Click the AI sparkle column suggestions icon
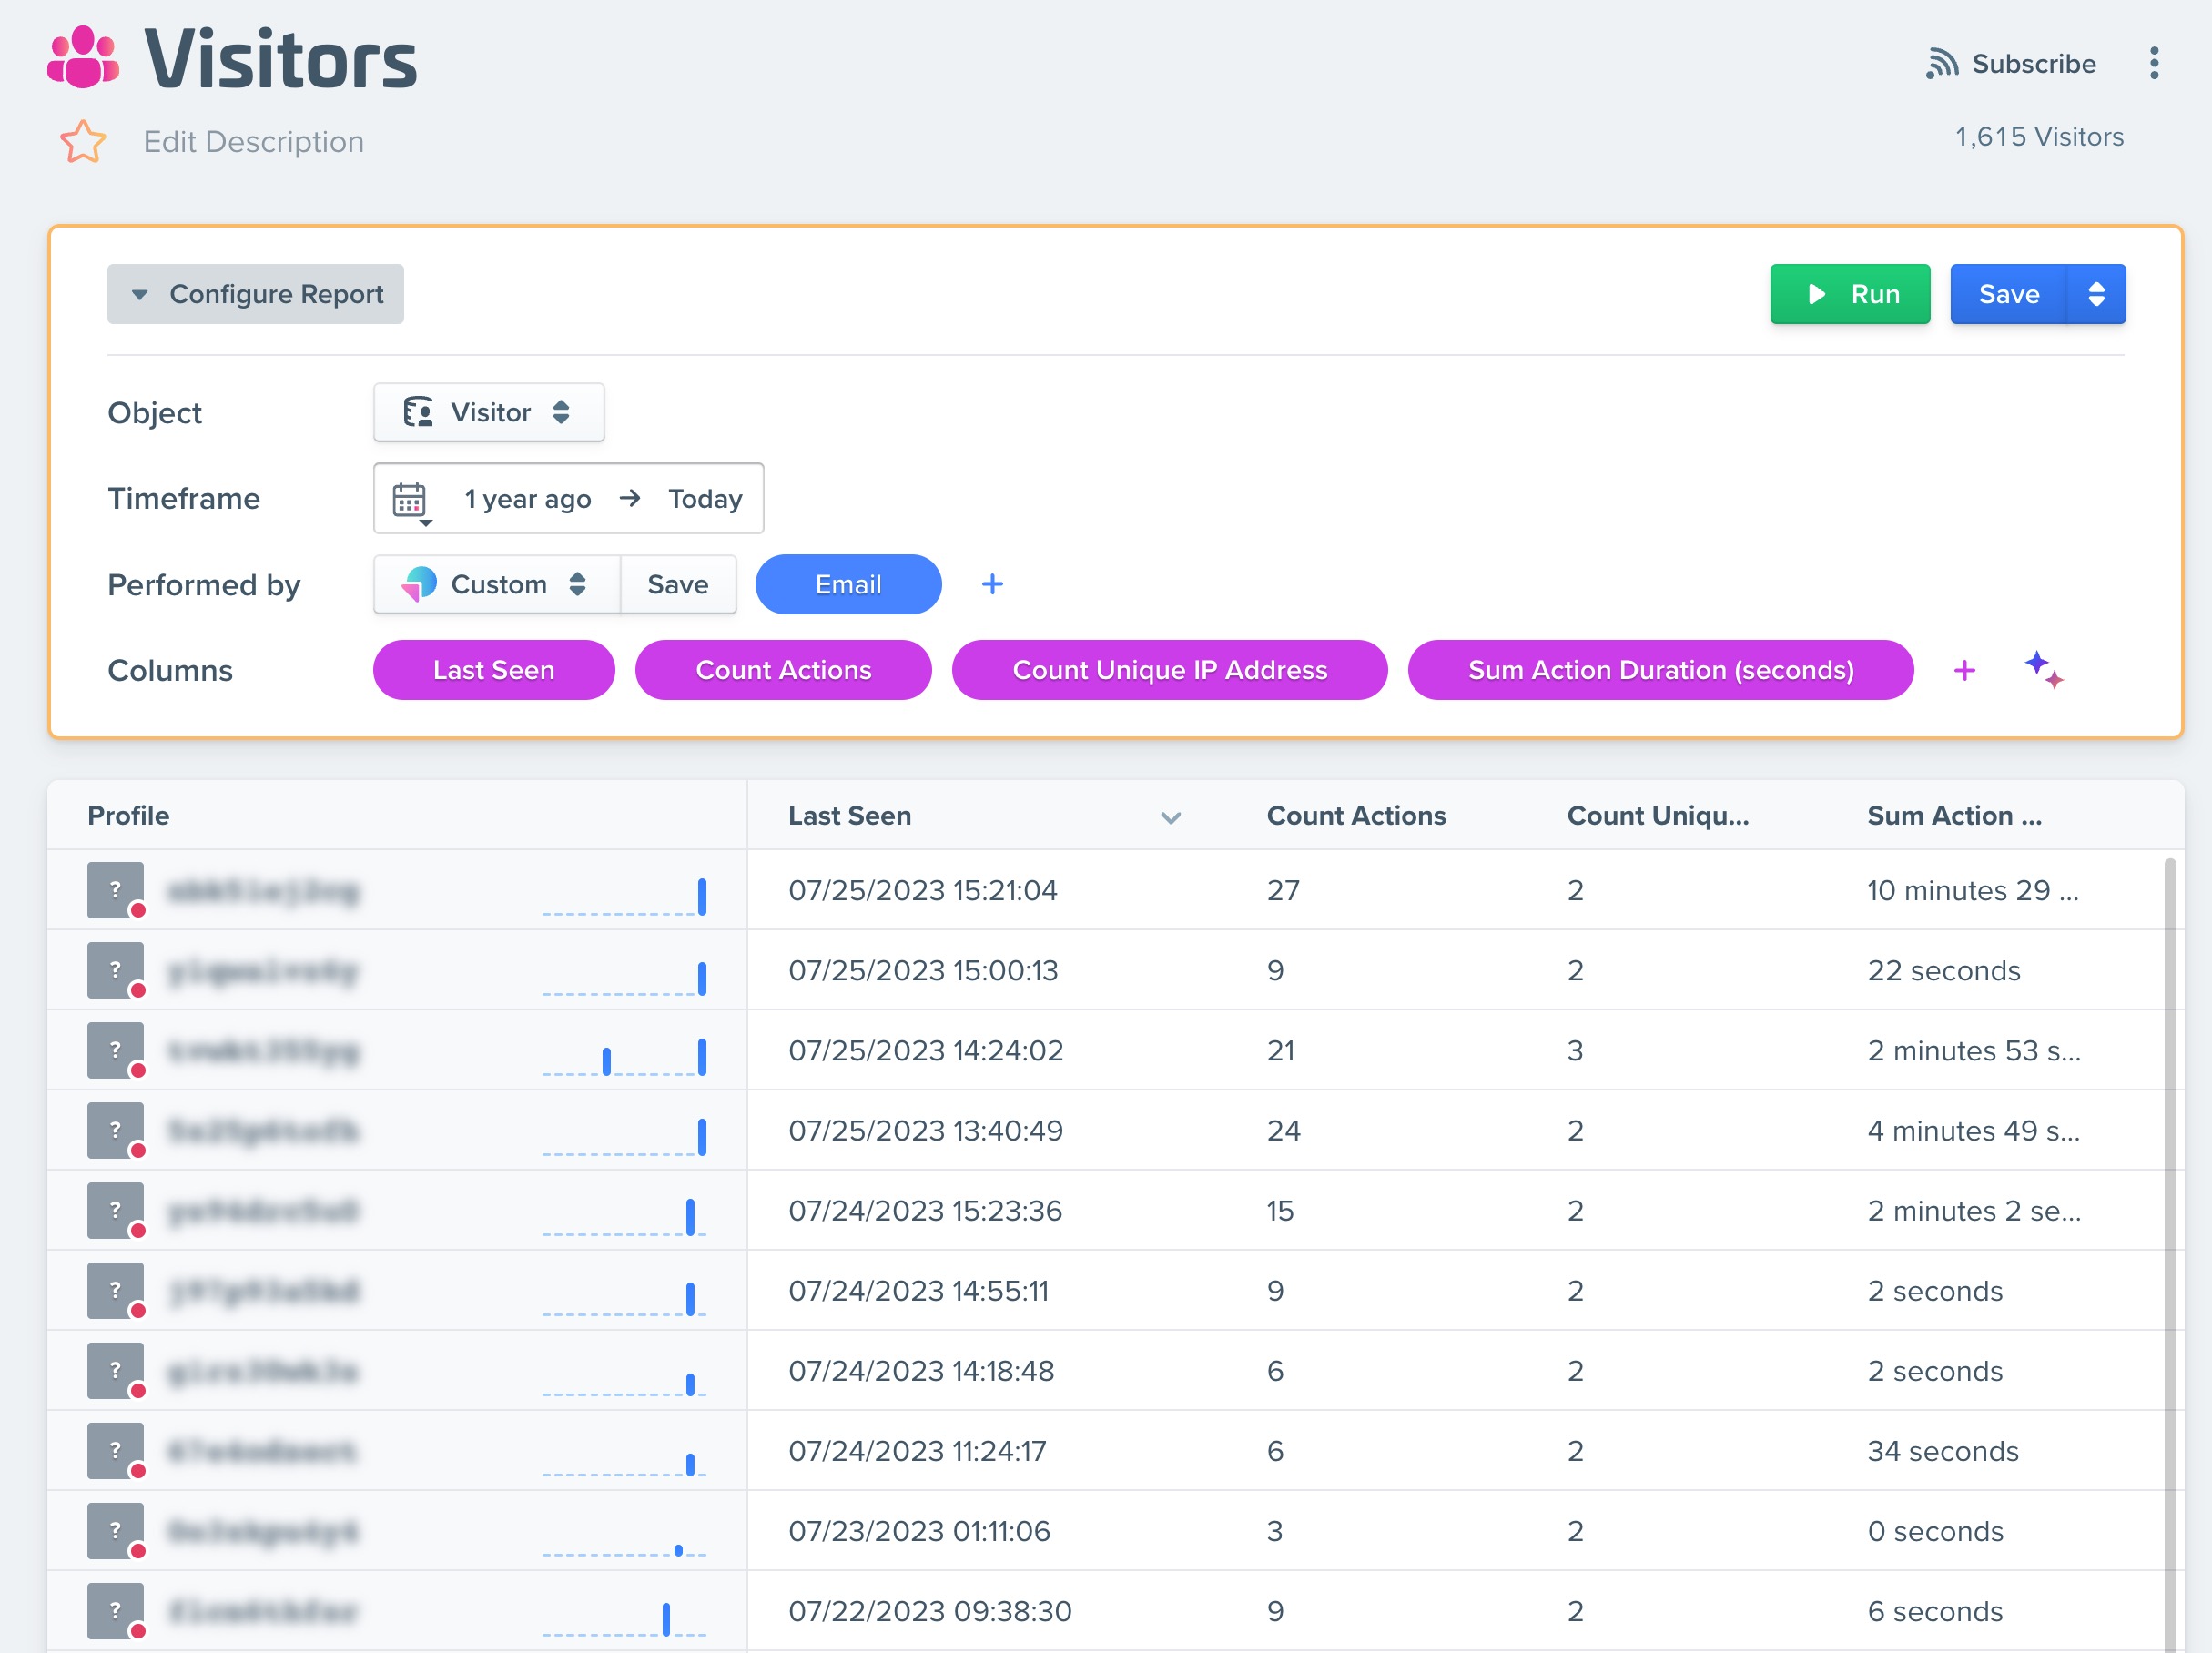This screenshot has width=2212, height=1653. click(x=2043, y=669)
